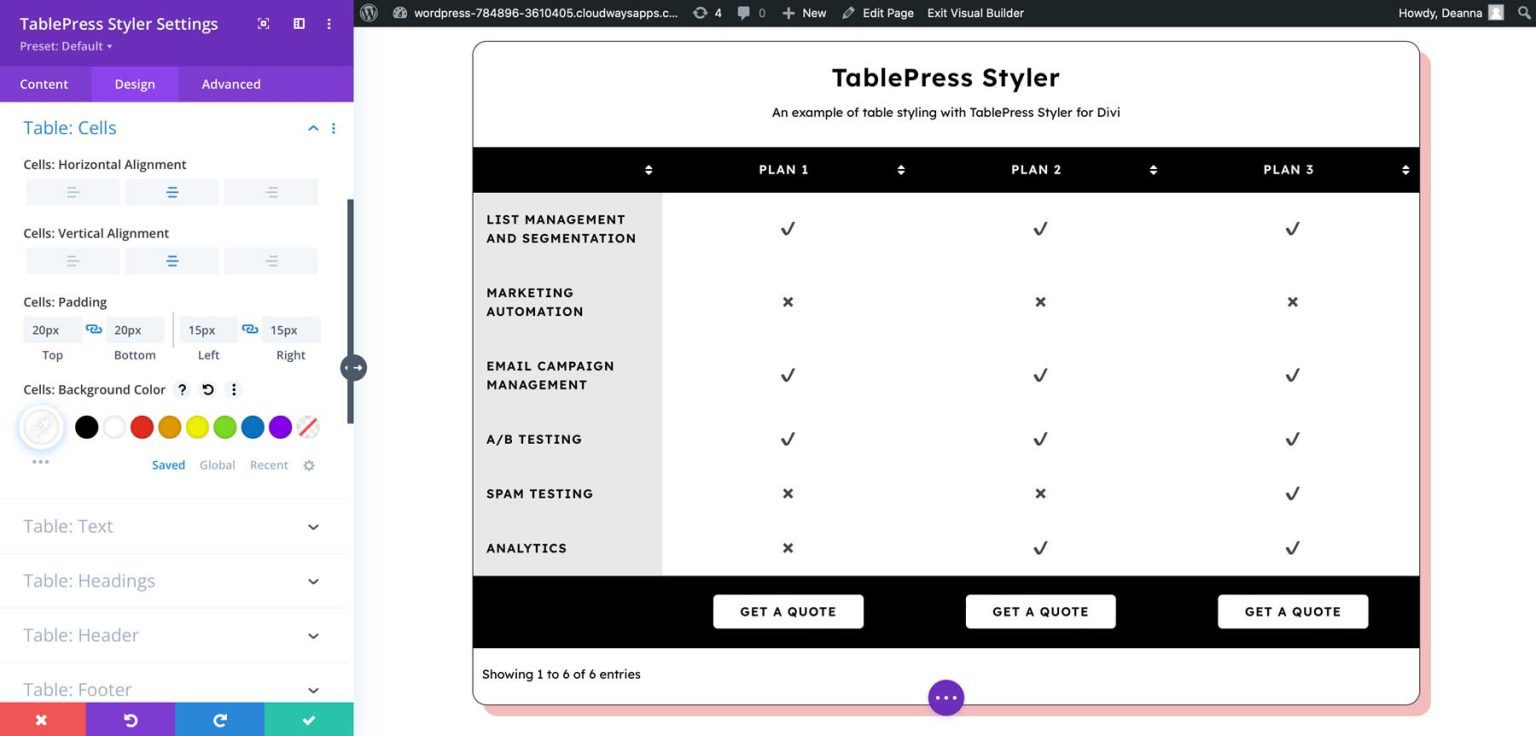This screenshot has height=736, width=1536.
Task: Pick the red background color swatch
Action: pos(141,427)
